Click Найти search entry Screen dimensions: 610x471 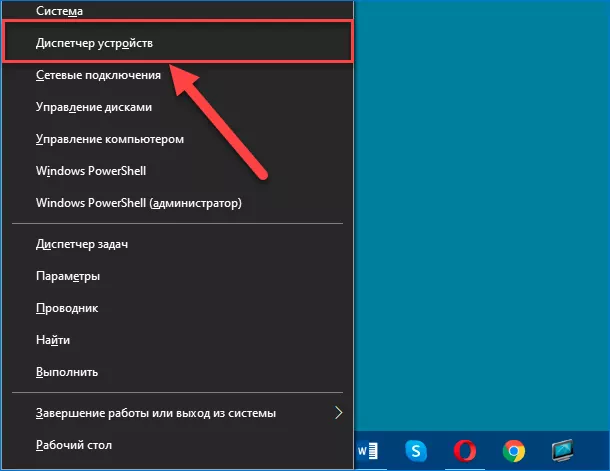53,340
